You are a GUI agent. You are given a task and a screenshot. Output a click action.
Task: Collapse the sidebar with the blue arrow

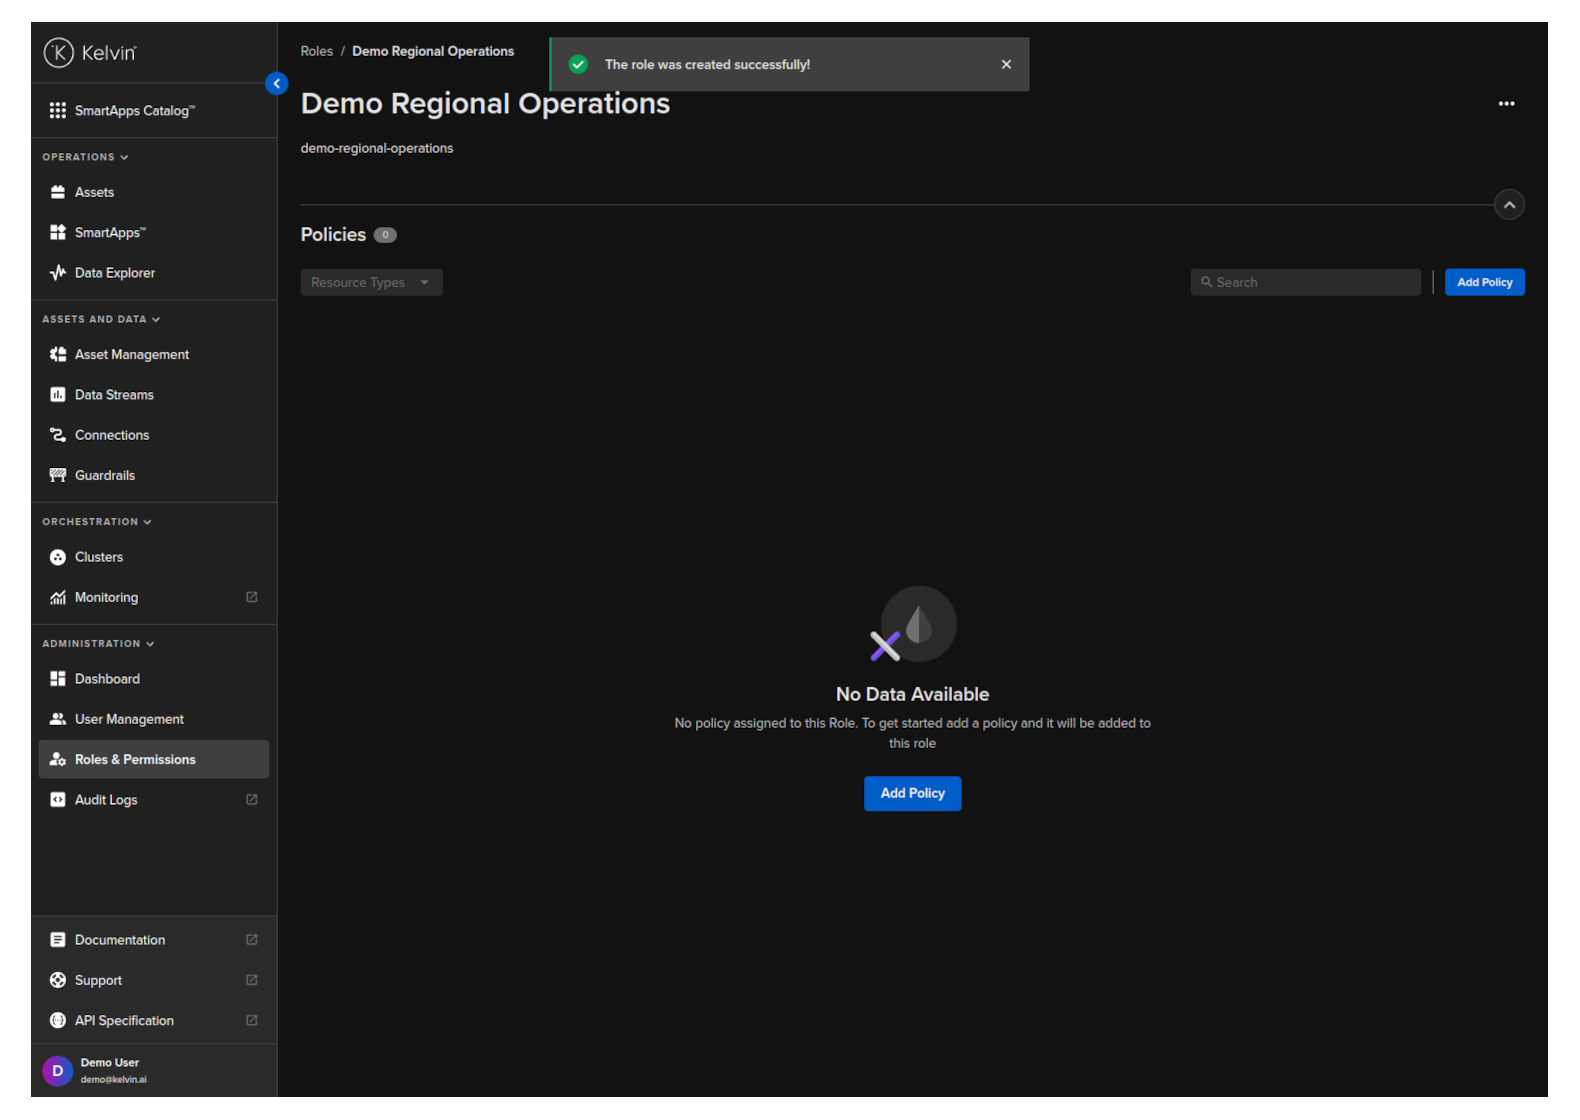pos(277,84)
